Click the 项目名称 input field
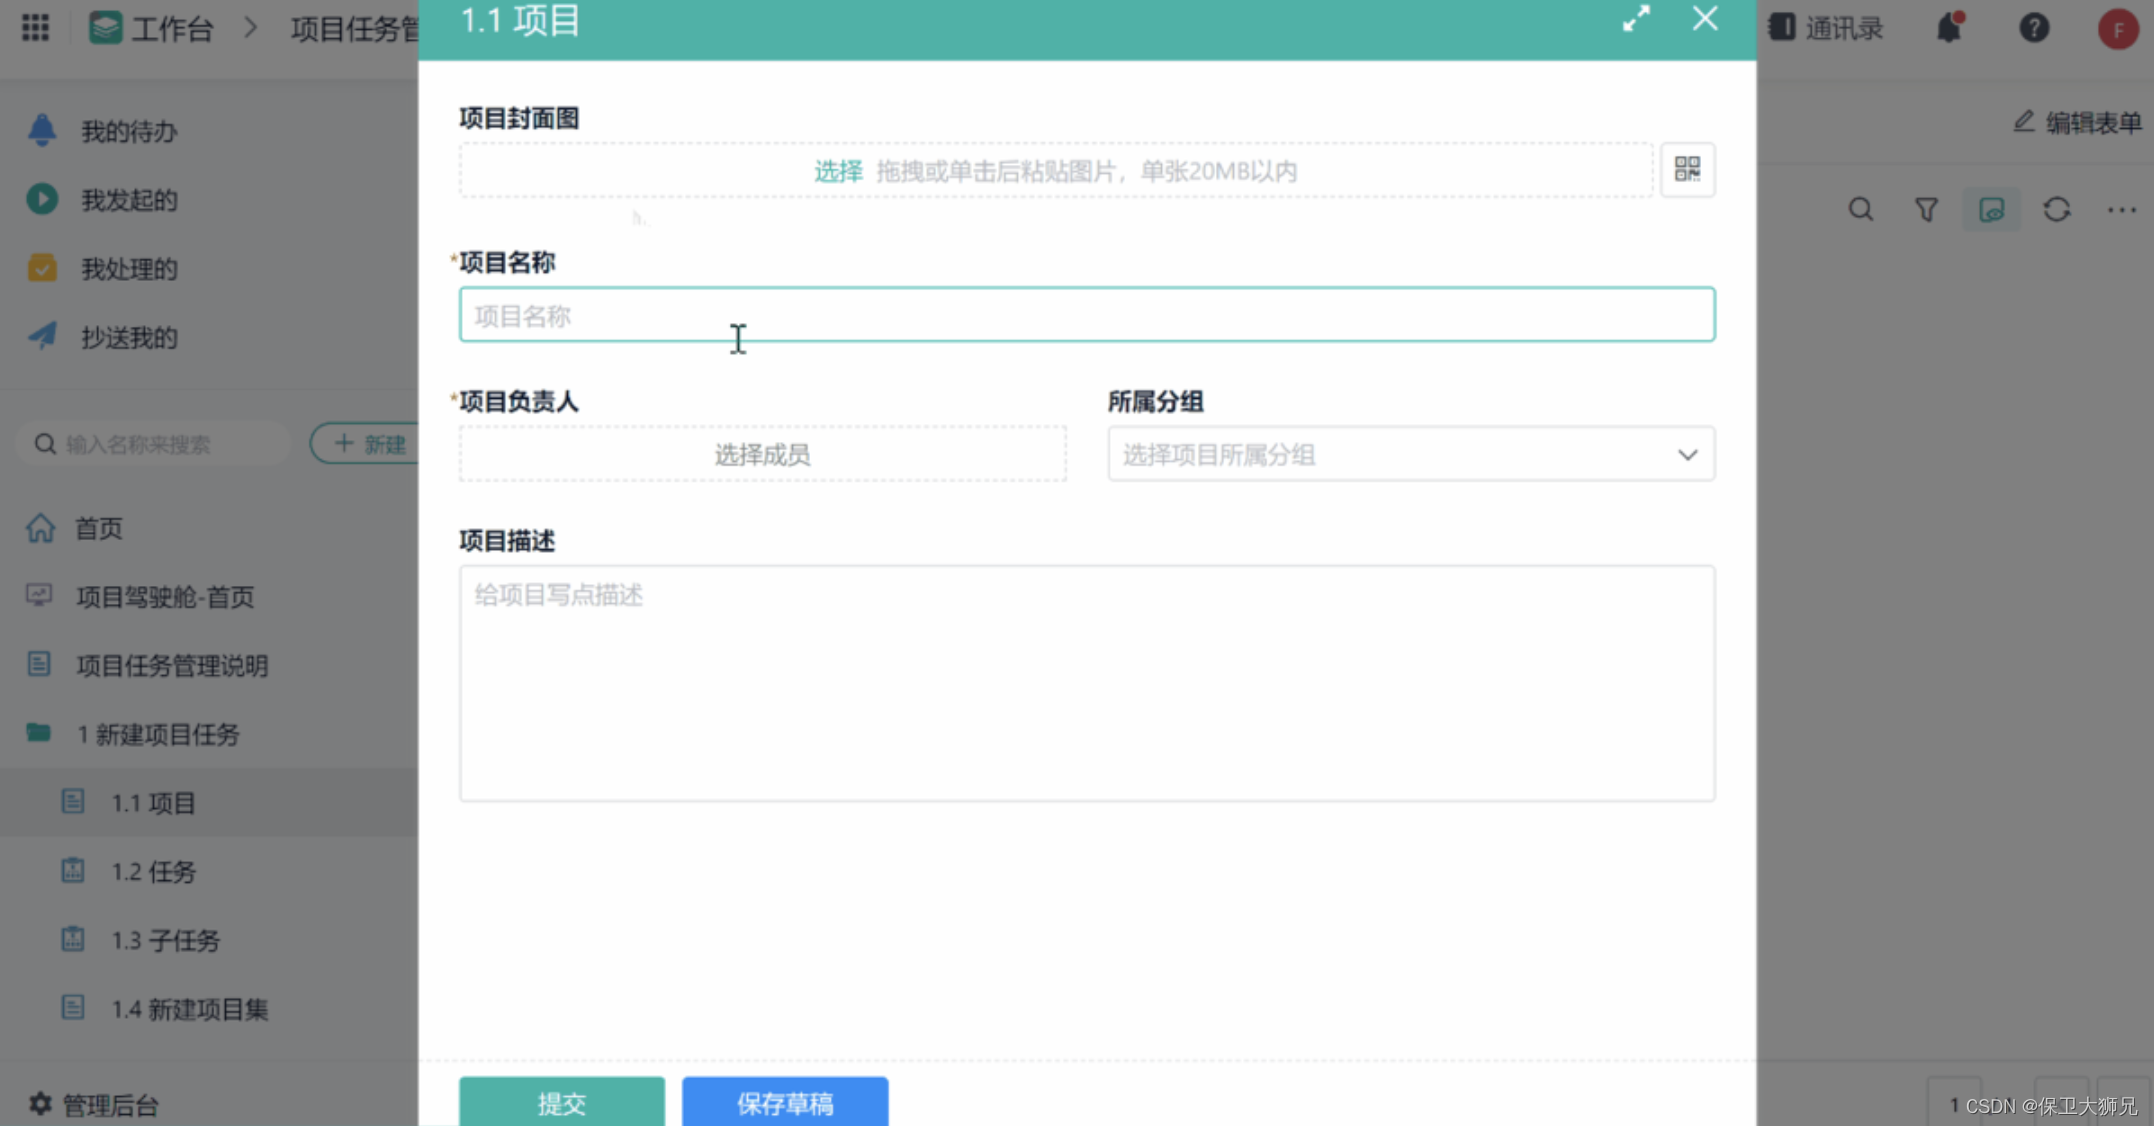 click(1086, 315)
